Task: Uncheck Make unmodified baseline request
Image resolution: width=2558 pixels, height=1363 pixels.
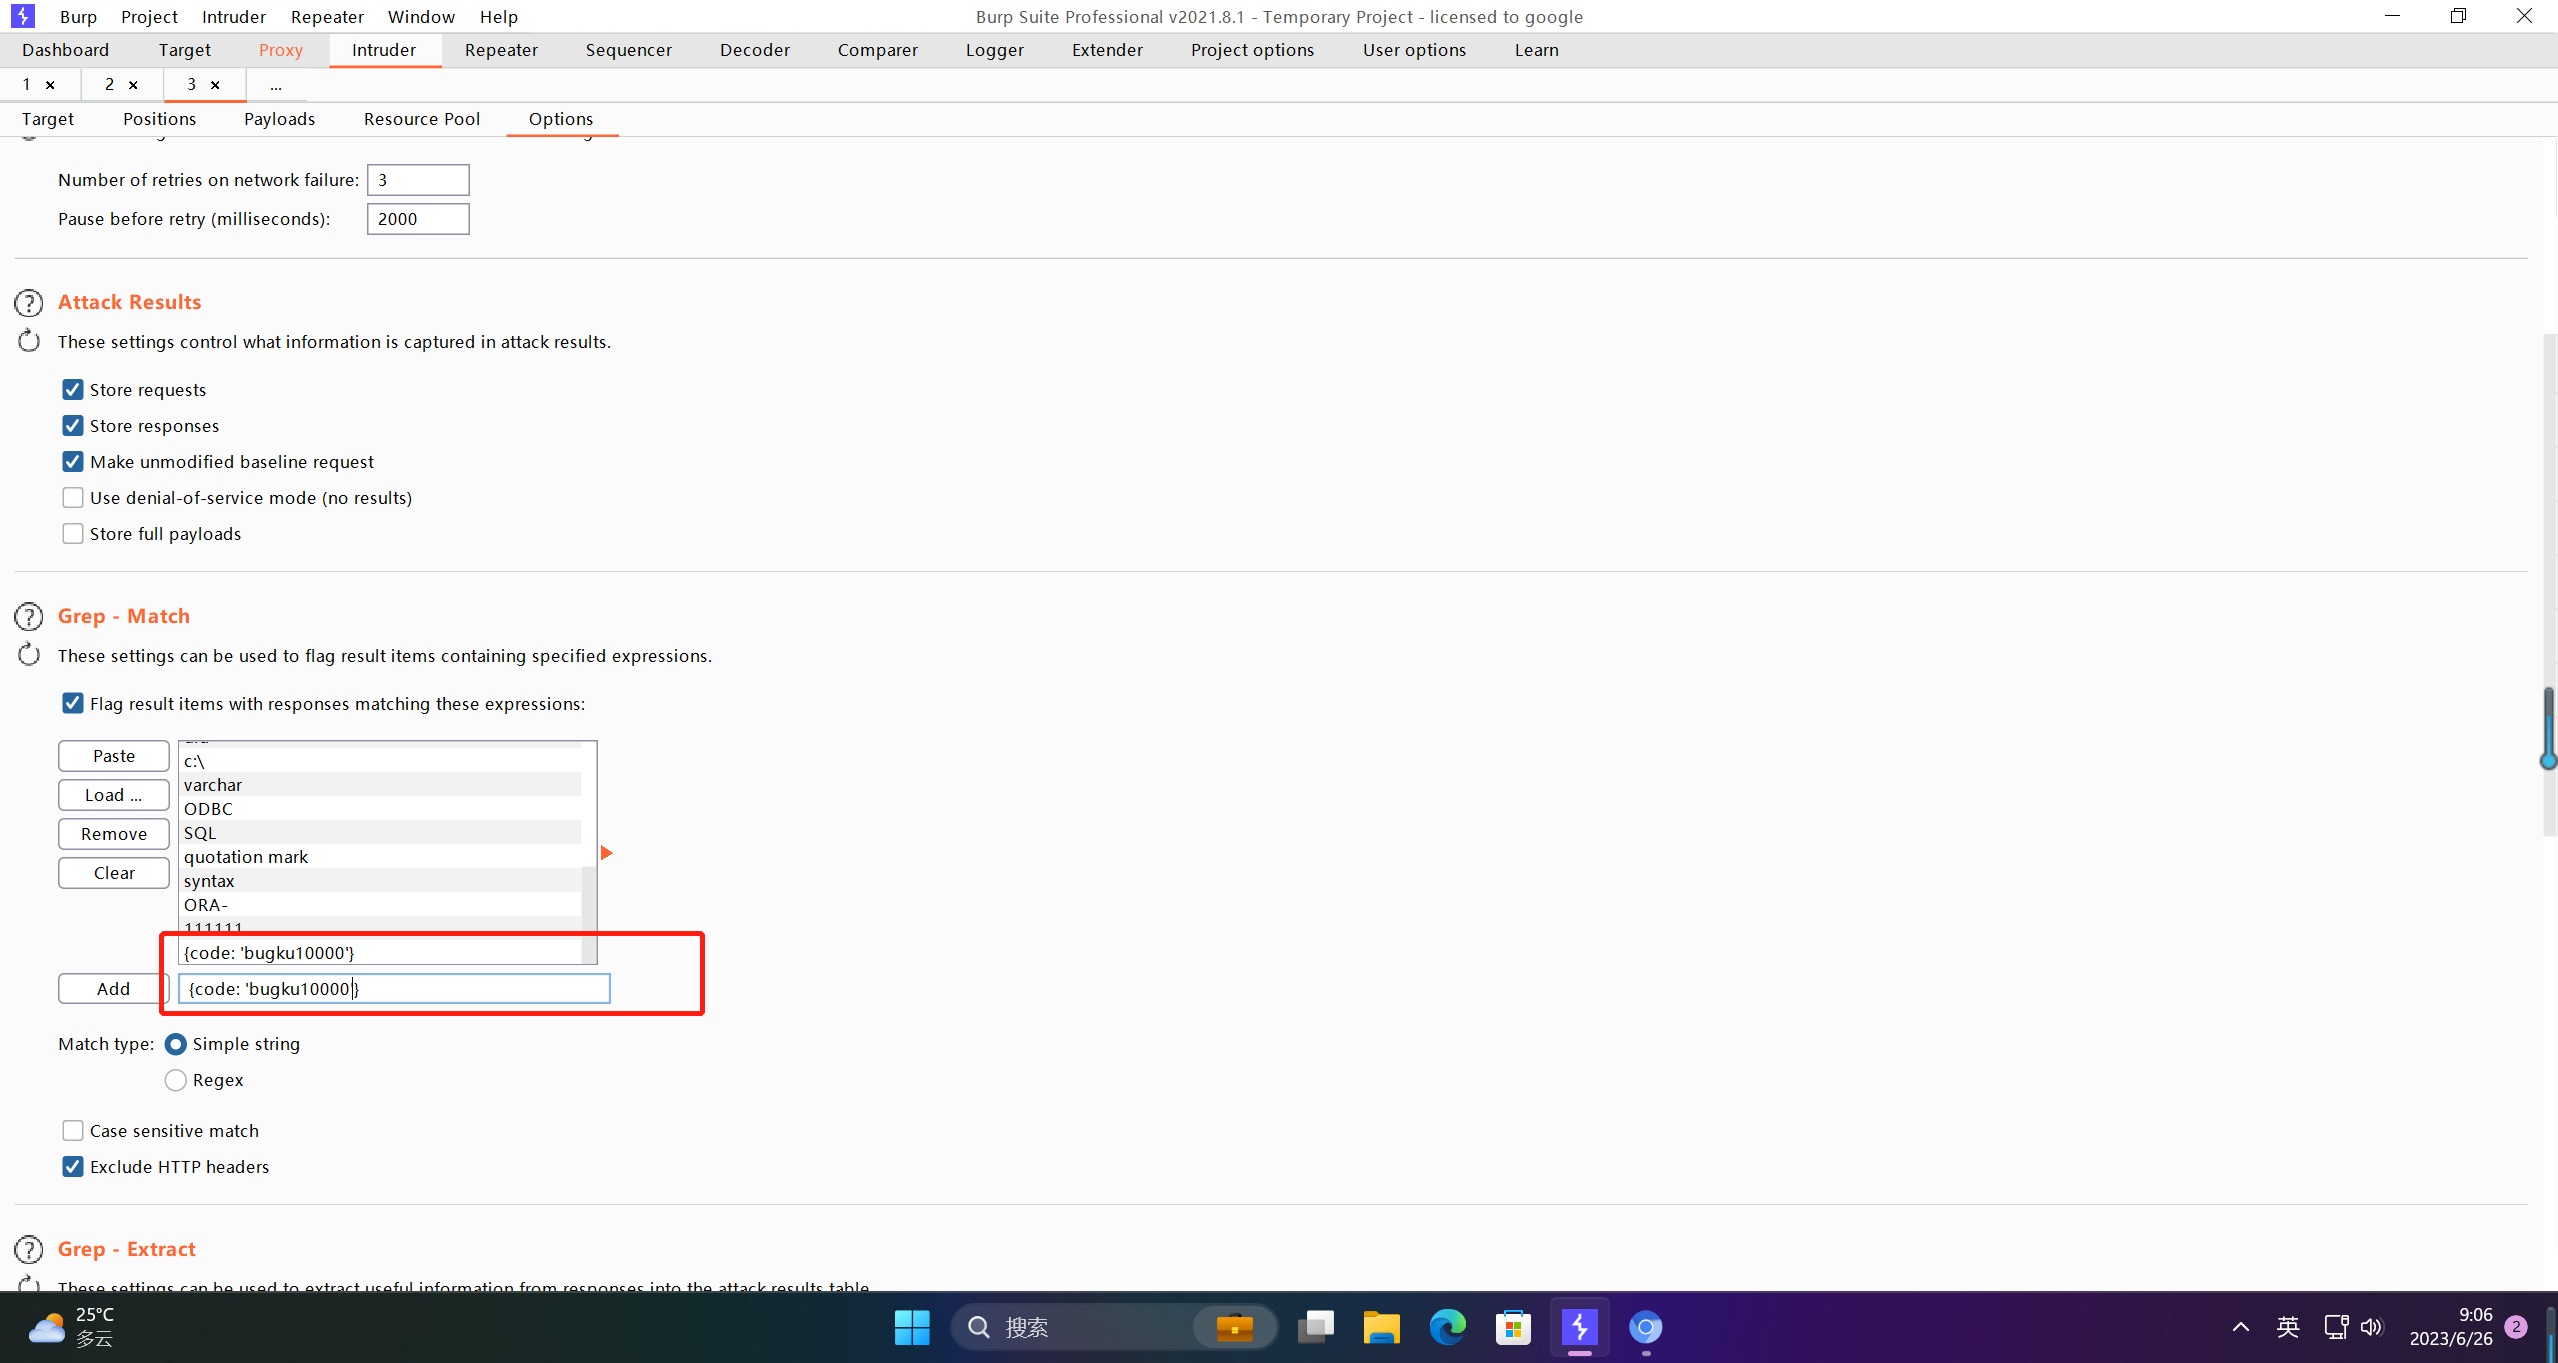Action: tap(73, 461)
